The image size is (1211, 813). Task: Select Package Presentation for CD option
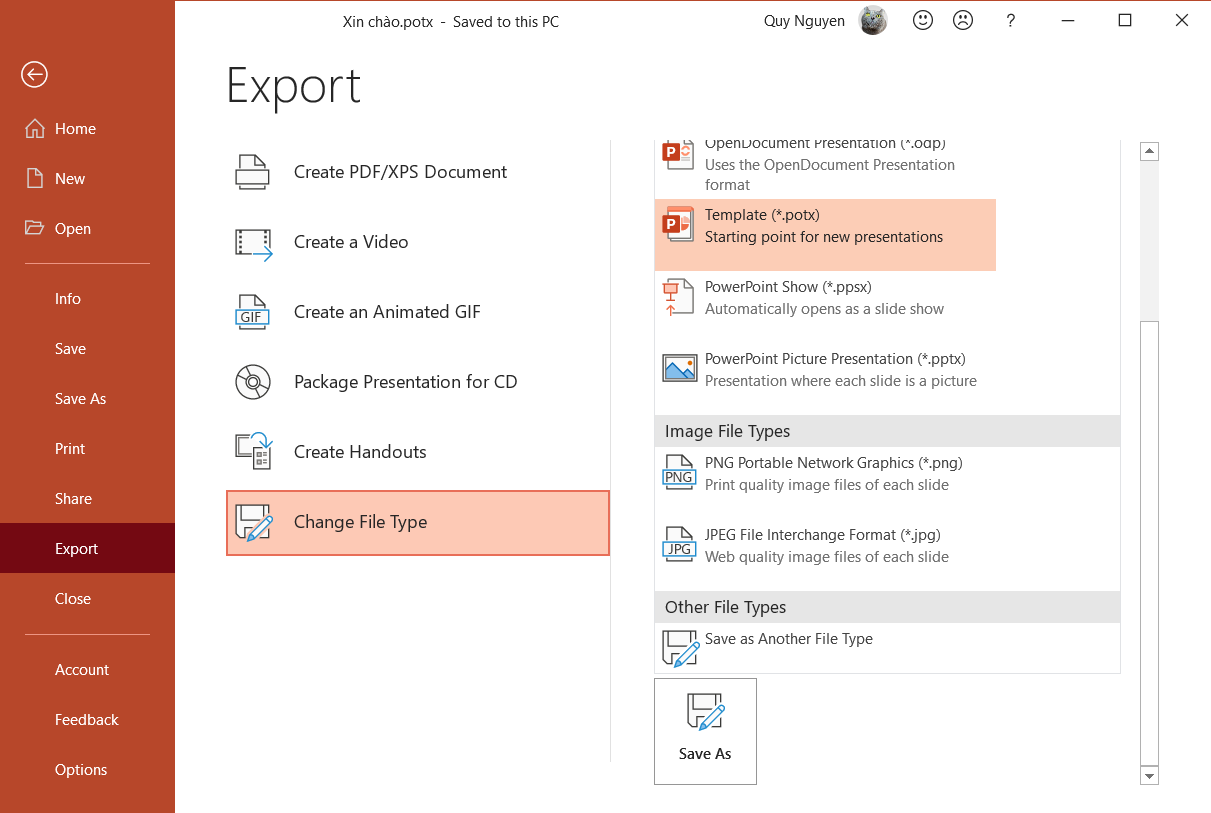[418, 382]
